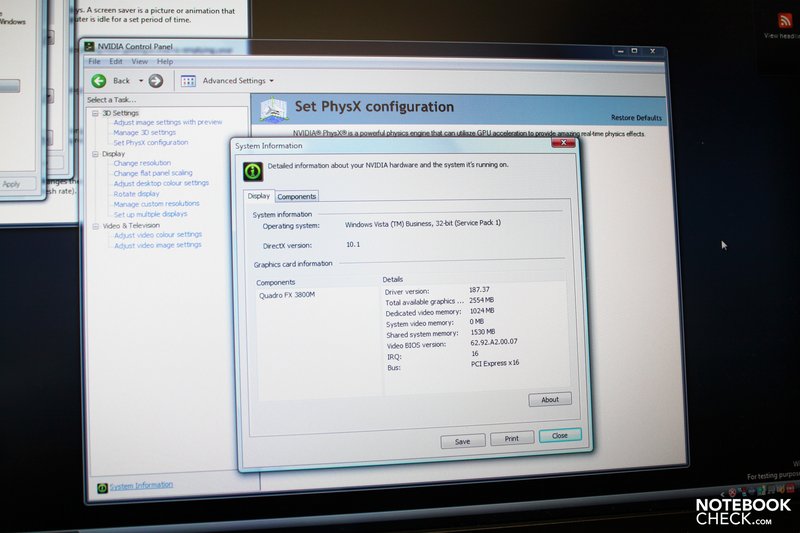The image size is (800, 533).
Task: Open the Advanced Settings dropdown
Action: click(271, 81)
